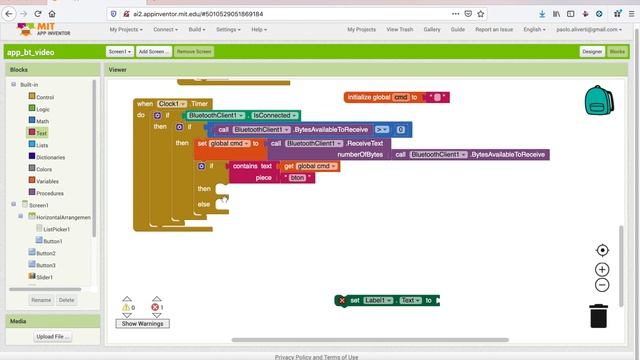Click the Upload File button

[x=53, y=337]
